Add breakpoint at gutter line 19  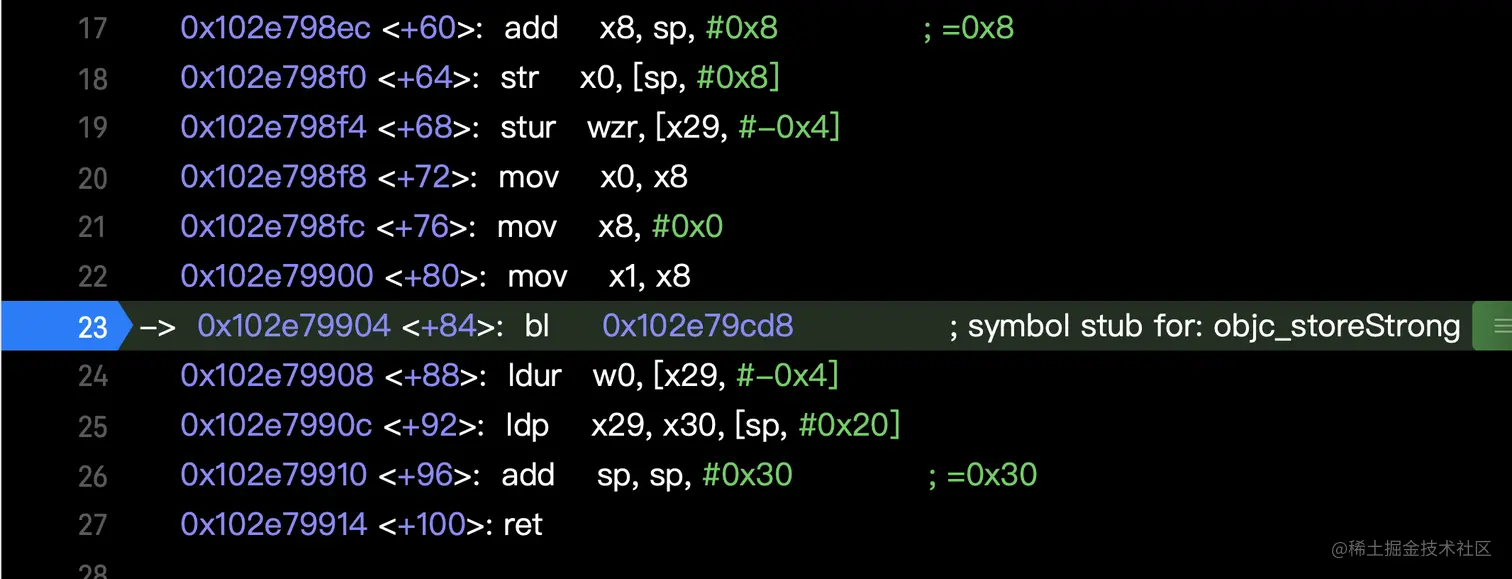coord(92,128)
